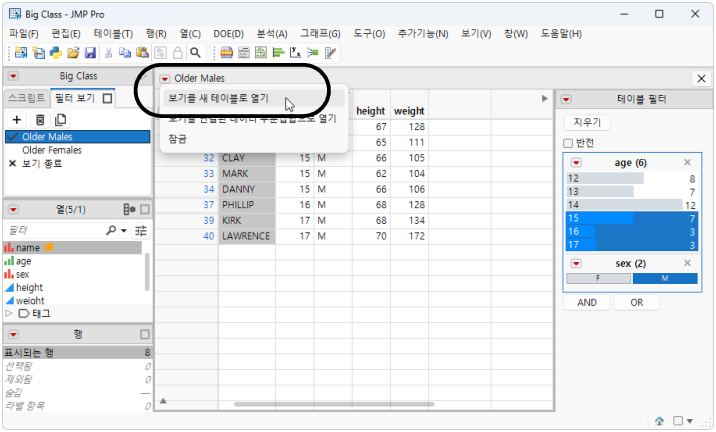Open the Fit Y by X icon
716x432 pixels.
click(295, 53)
